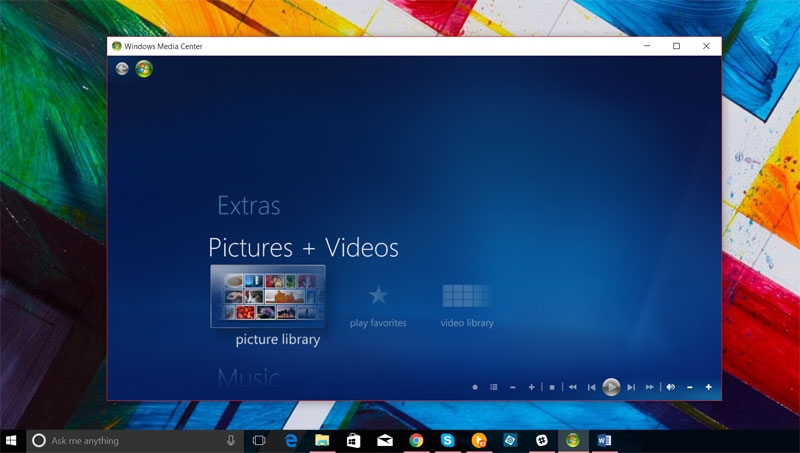
Task: Click the 'picture library' label
Action: point(278,340)
